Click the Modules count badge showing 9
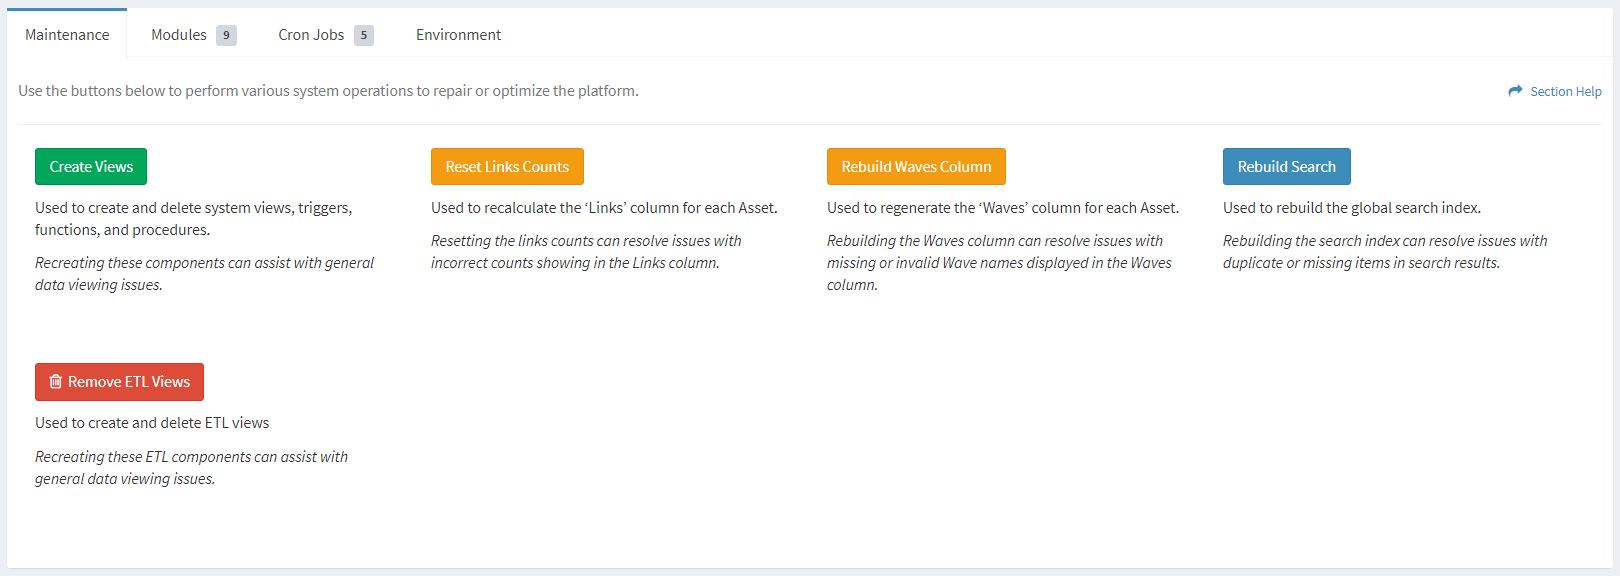The width and height of the screenshot is (1620, 576). (227, 34)
